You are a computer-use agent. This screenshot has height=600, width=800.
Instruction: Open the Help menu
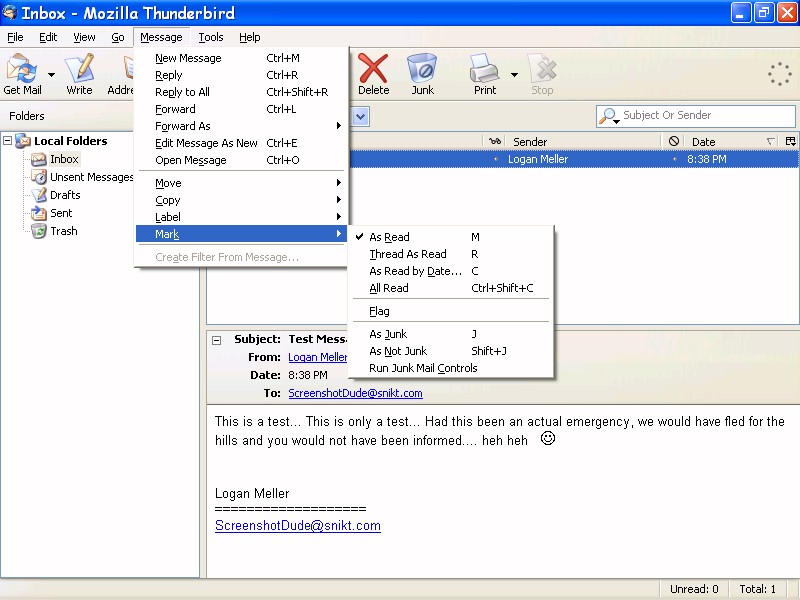click(x=249, y=37)
